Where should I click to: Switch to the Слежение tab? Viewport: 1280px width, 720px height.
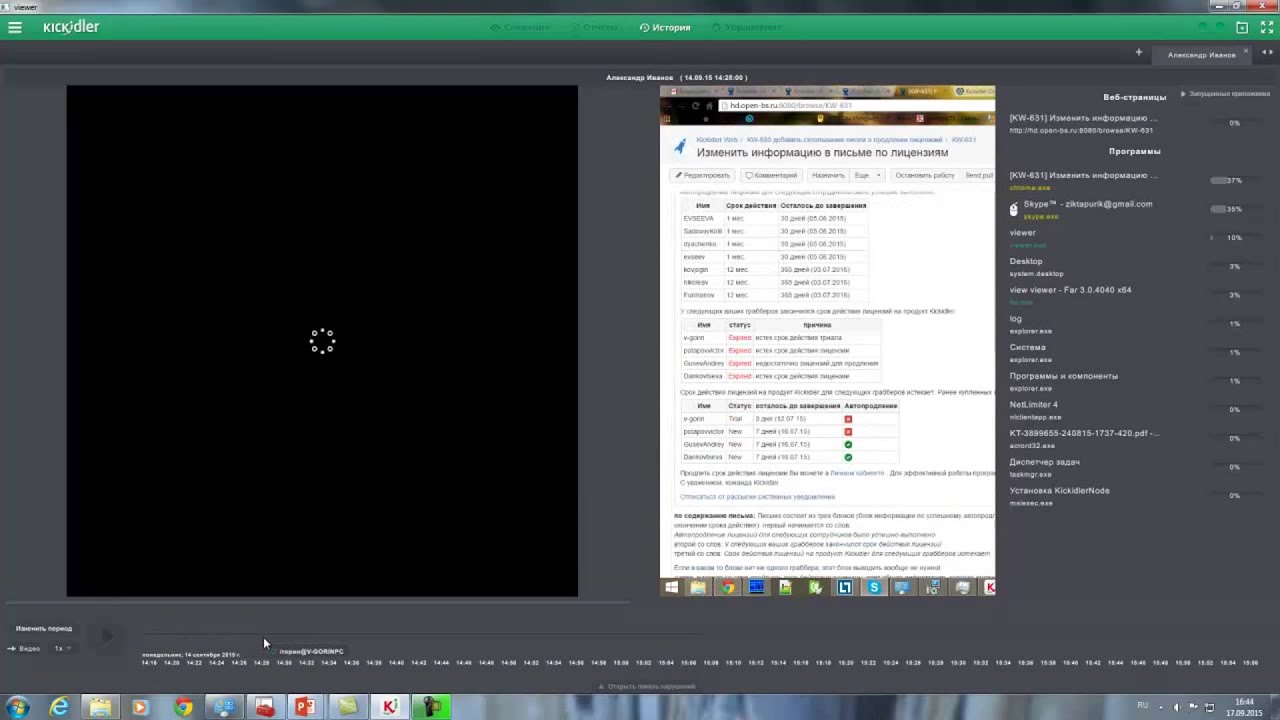click(521, 28)
